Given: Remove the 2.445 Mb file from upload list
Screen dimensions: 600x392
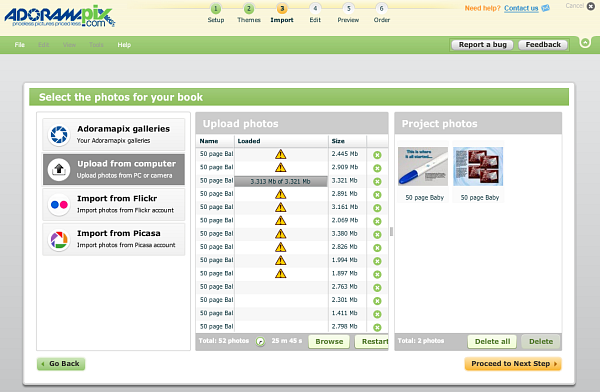Looking at the screenshot, I should pos(377,155).
